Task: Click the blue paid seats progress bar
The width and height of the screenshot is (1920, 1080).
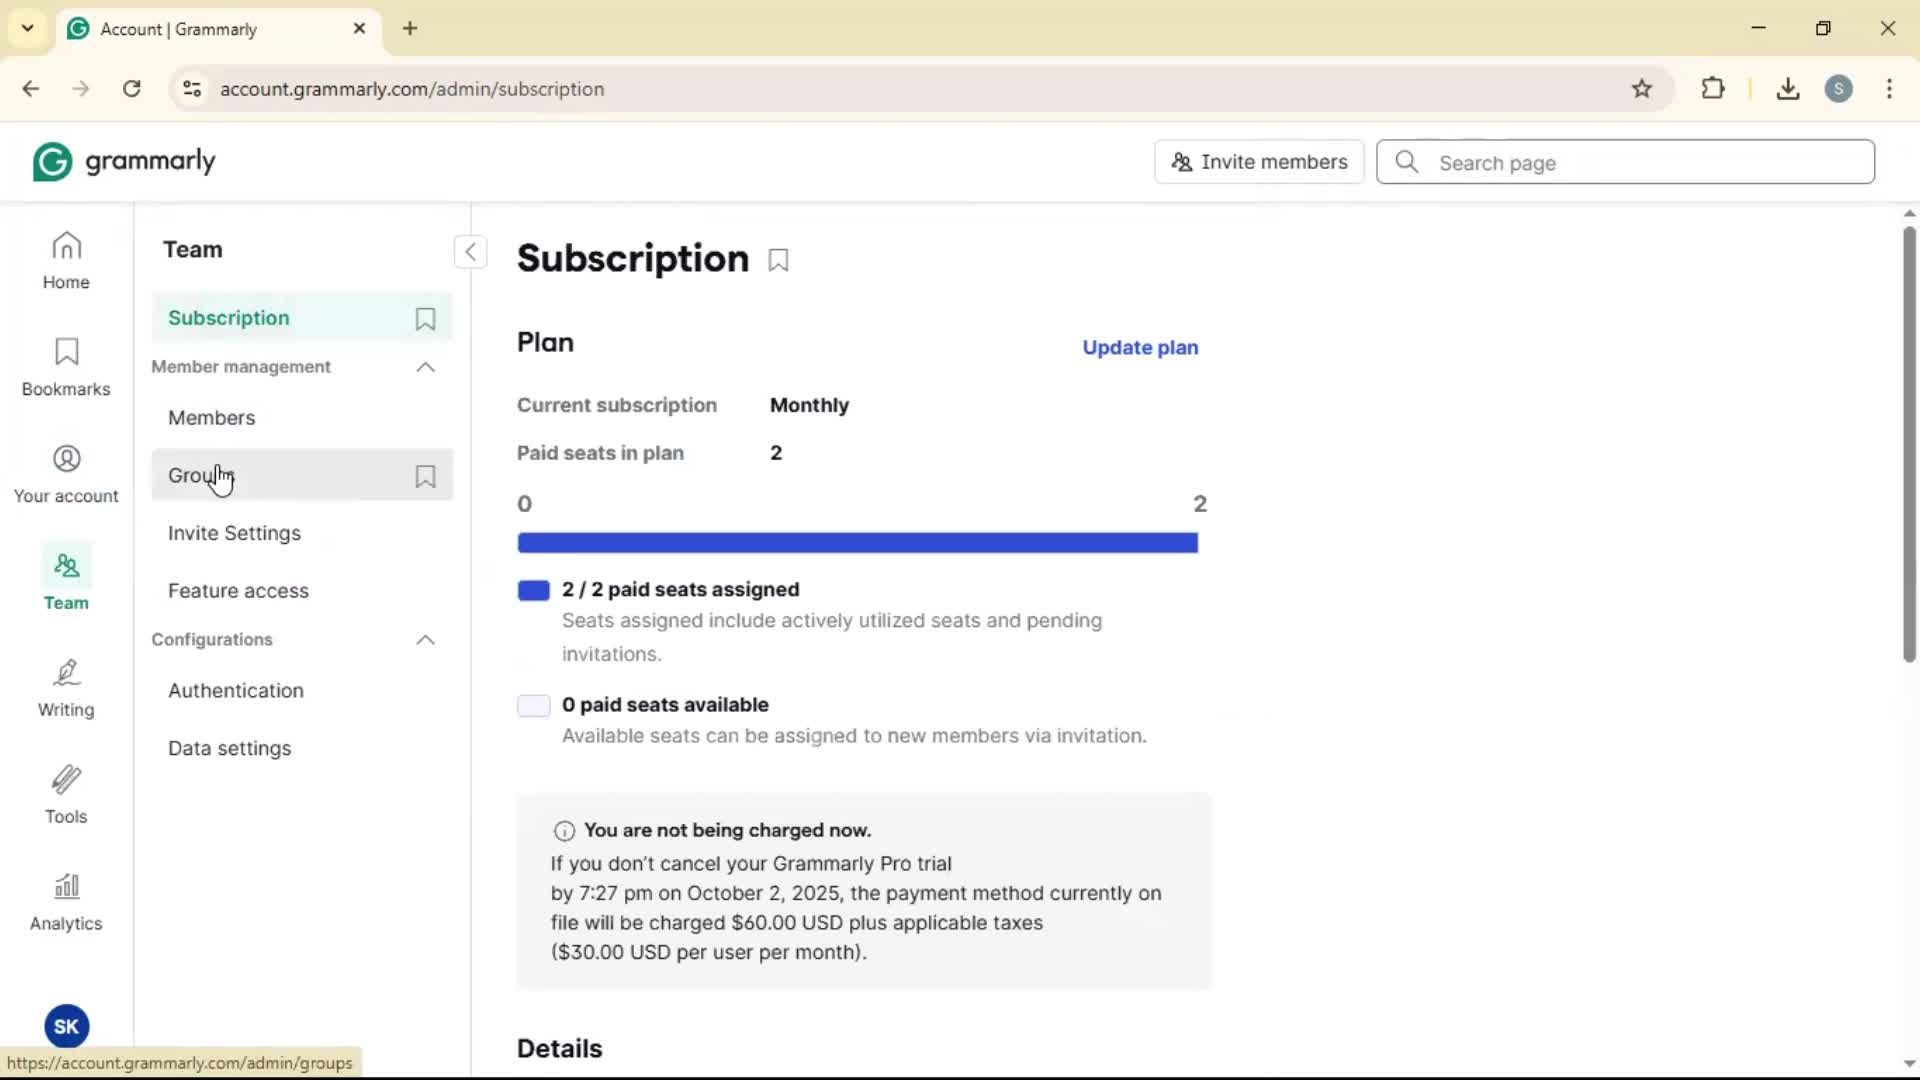Action: coord(857,543)
